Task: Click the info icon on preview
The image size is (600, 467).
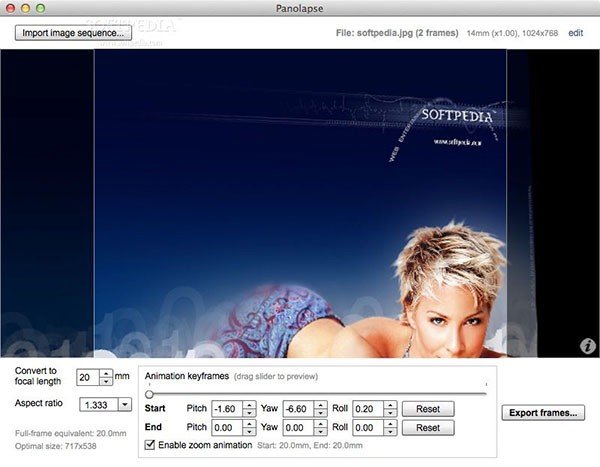Action: tap(588, 346)
